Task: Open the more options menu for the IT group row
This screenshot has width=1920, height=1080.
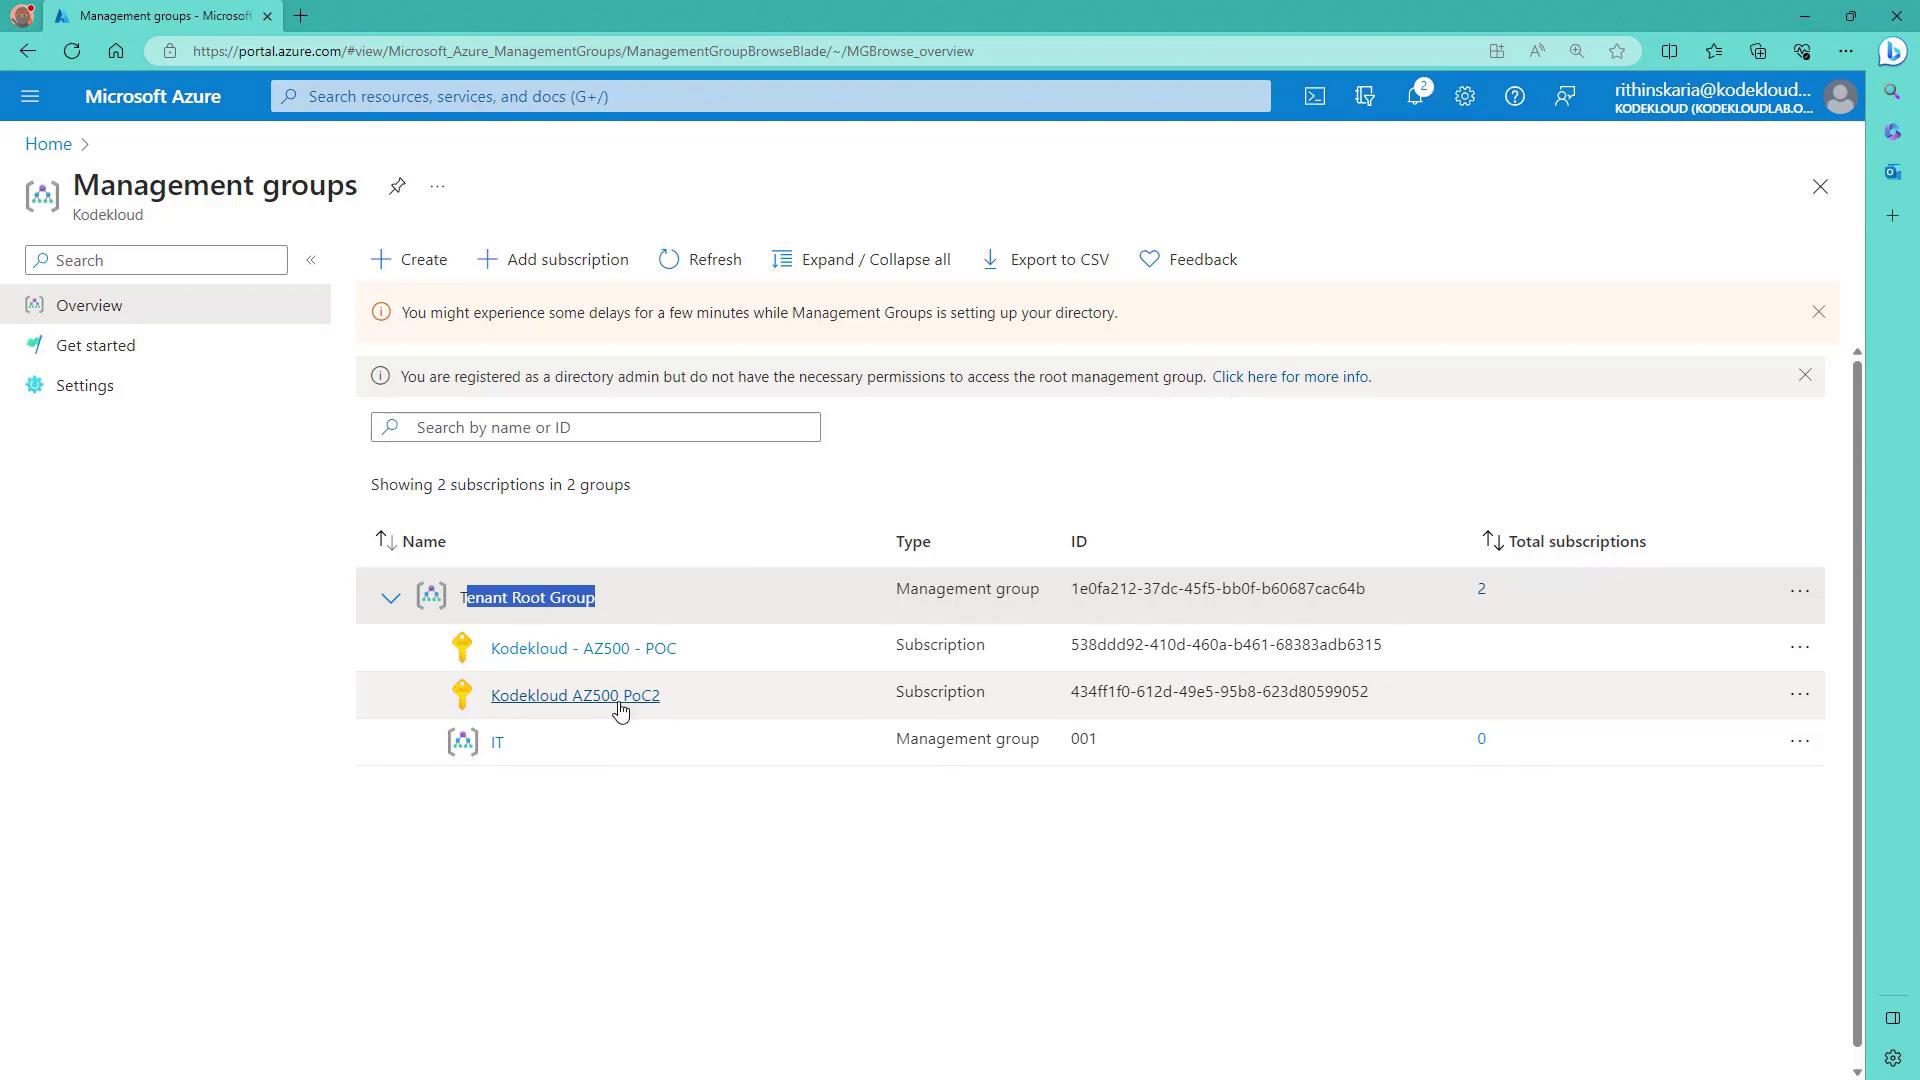Action: 1799,741
